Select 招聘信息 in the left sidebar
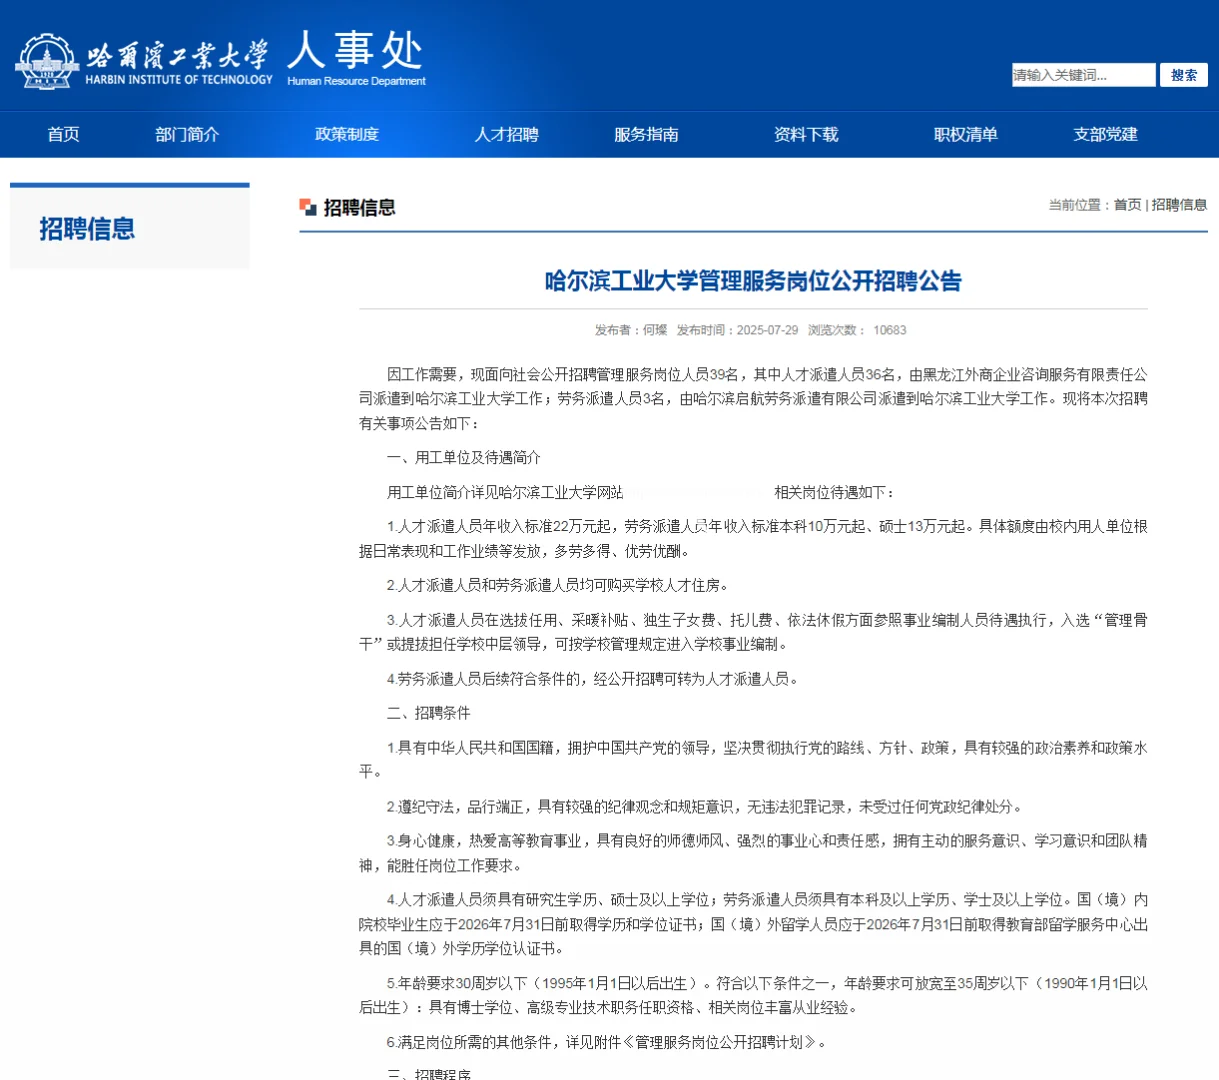 click(x=87, y=229)
